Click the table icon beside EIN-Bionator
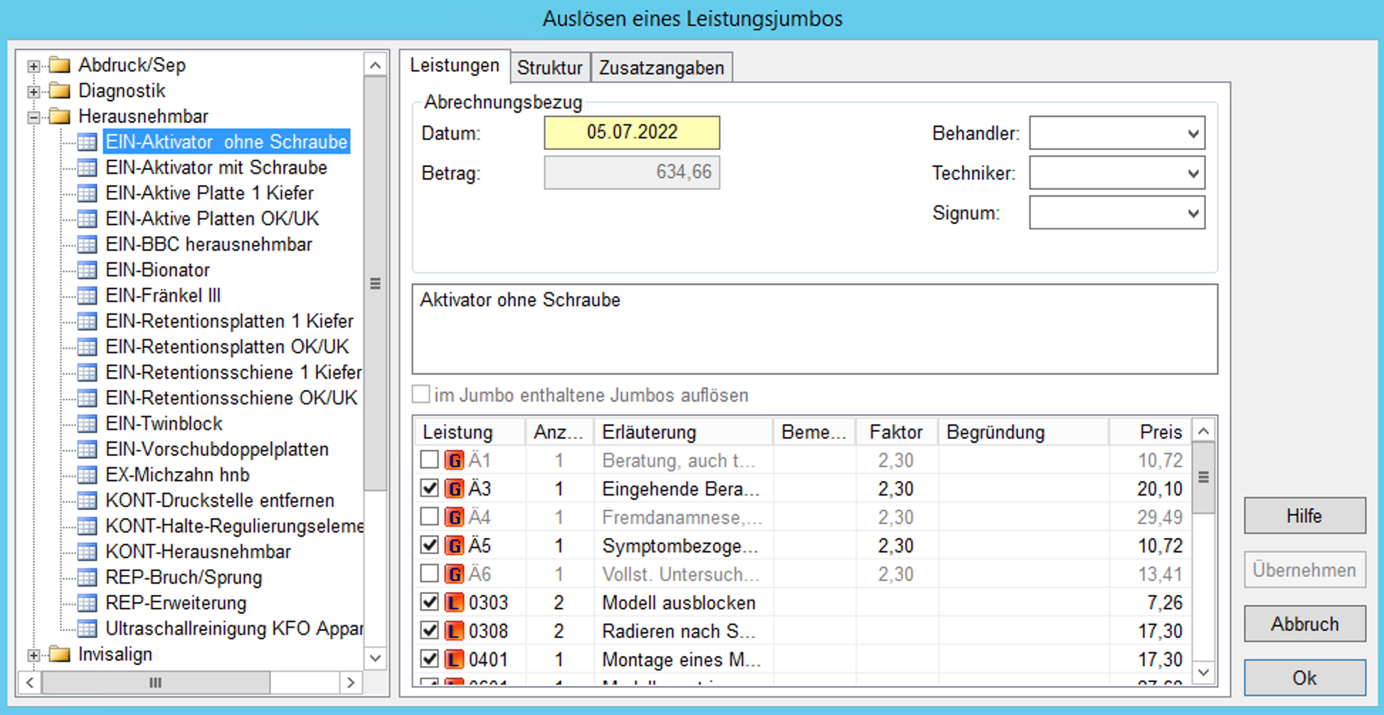The image size is (1384, 715). coord(88,270)
